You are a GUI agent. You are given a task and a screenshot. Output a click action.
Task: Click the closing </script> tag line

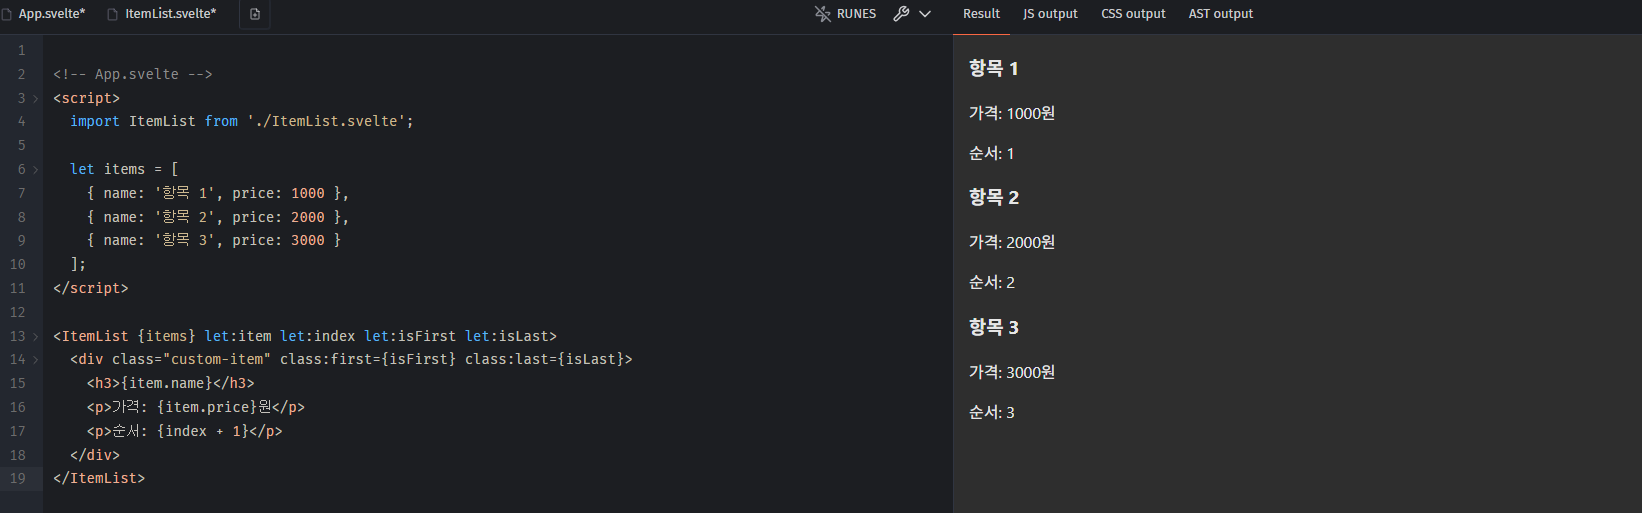tap(91, 288)
